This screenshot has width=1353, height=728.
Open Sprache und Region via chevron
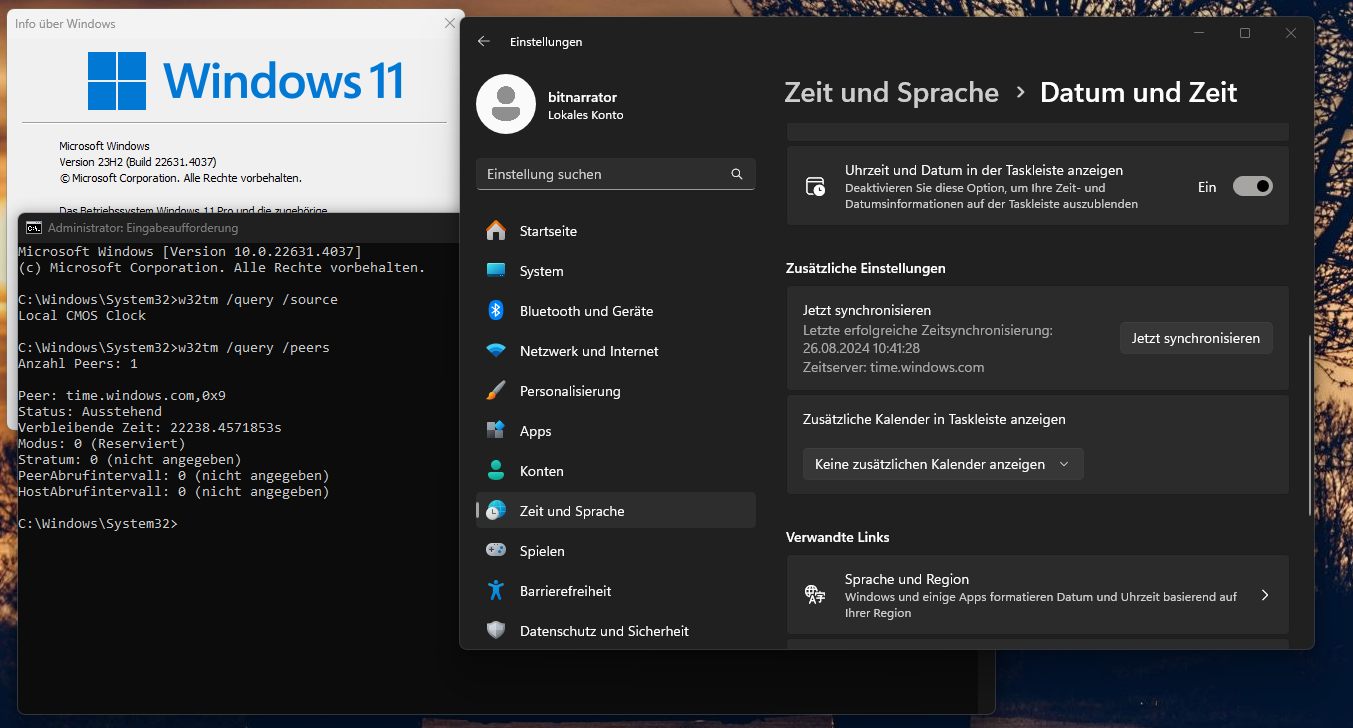click(1265, 595)
